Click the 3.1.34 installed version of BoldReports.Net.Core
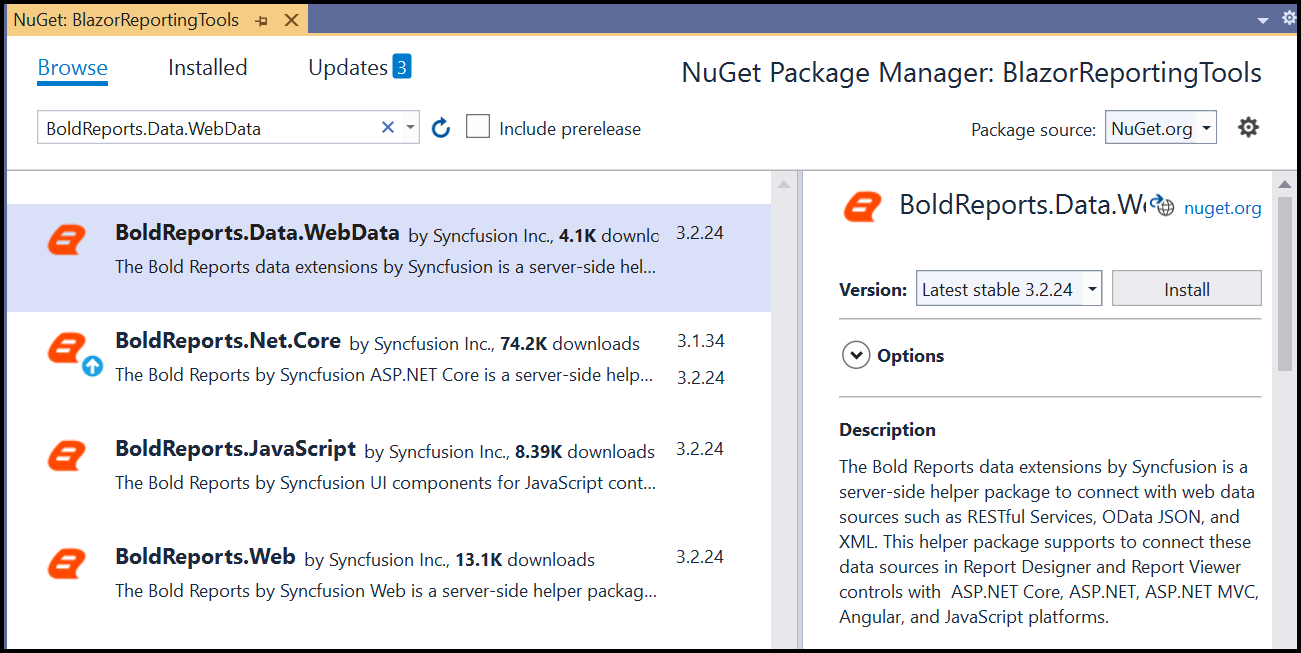 click(700, 341)
